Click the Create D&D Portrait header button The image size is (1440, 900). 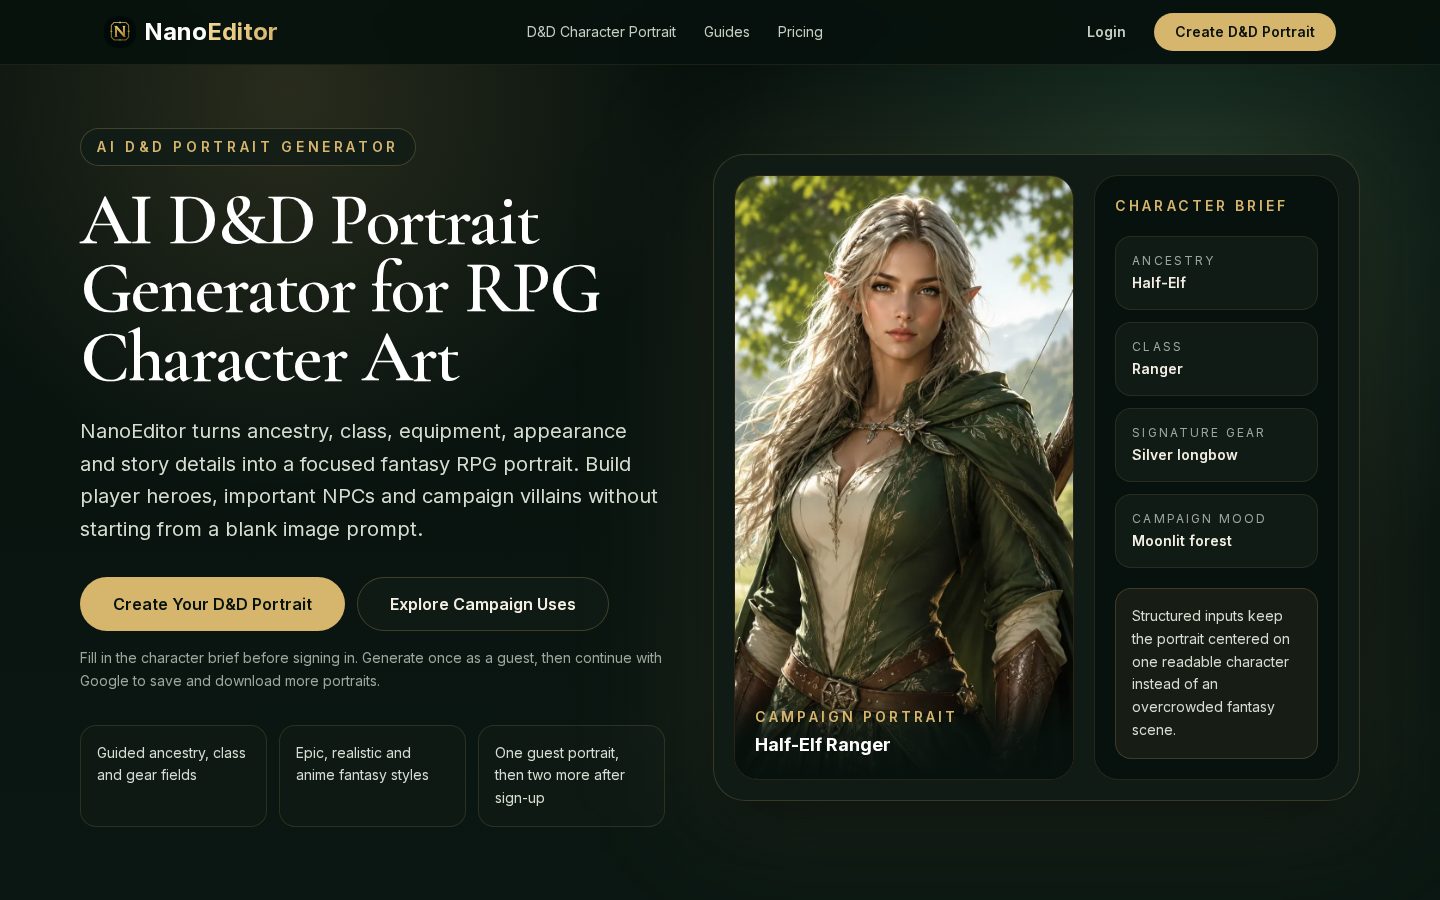[x=1245, y=32]
